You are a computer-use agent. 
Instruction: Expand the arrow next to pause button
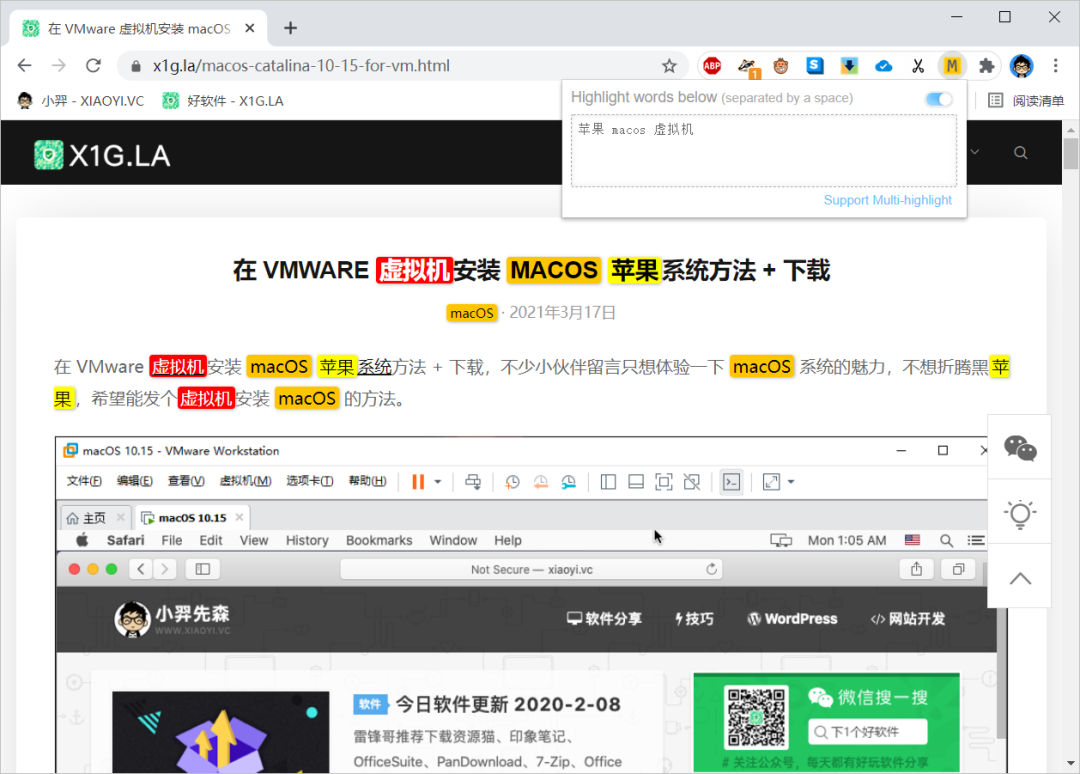pyautogui.click(x=438, y=482)
